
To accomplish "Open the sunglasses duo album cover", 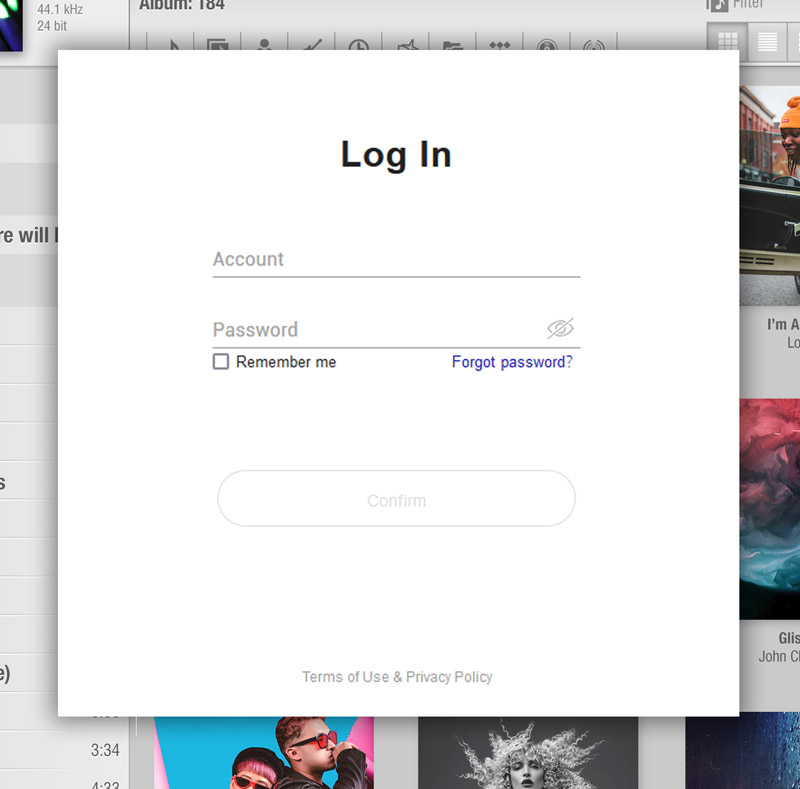I will (x=264, y=753).
